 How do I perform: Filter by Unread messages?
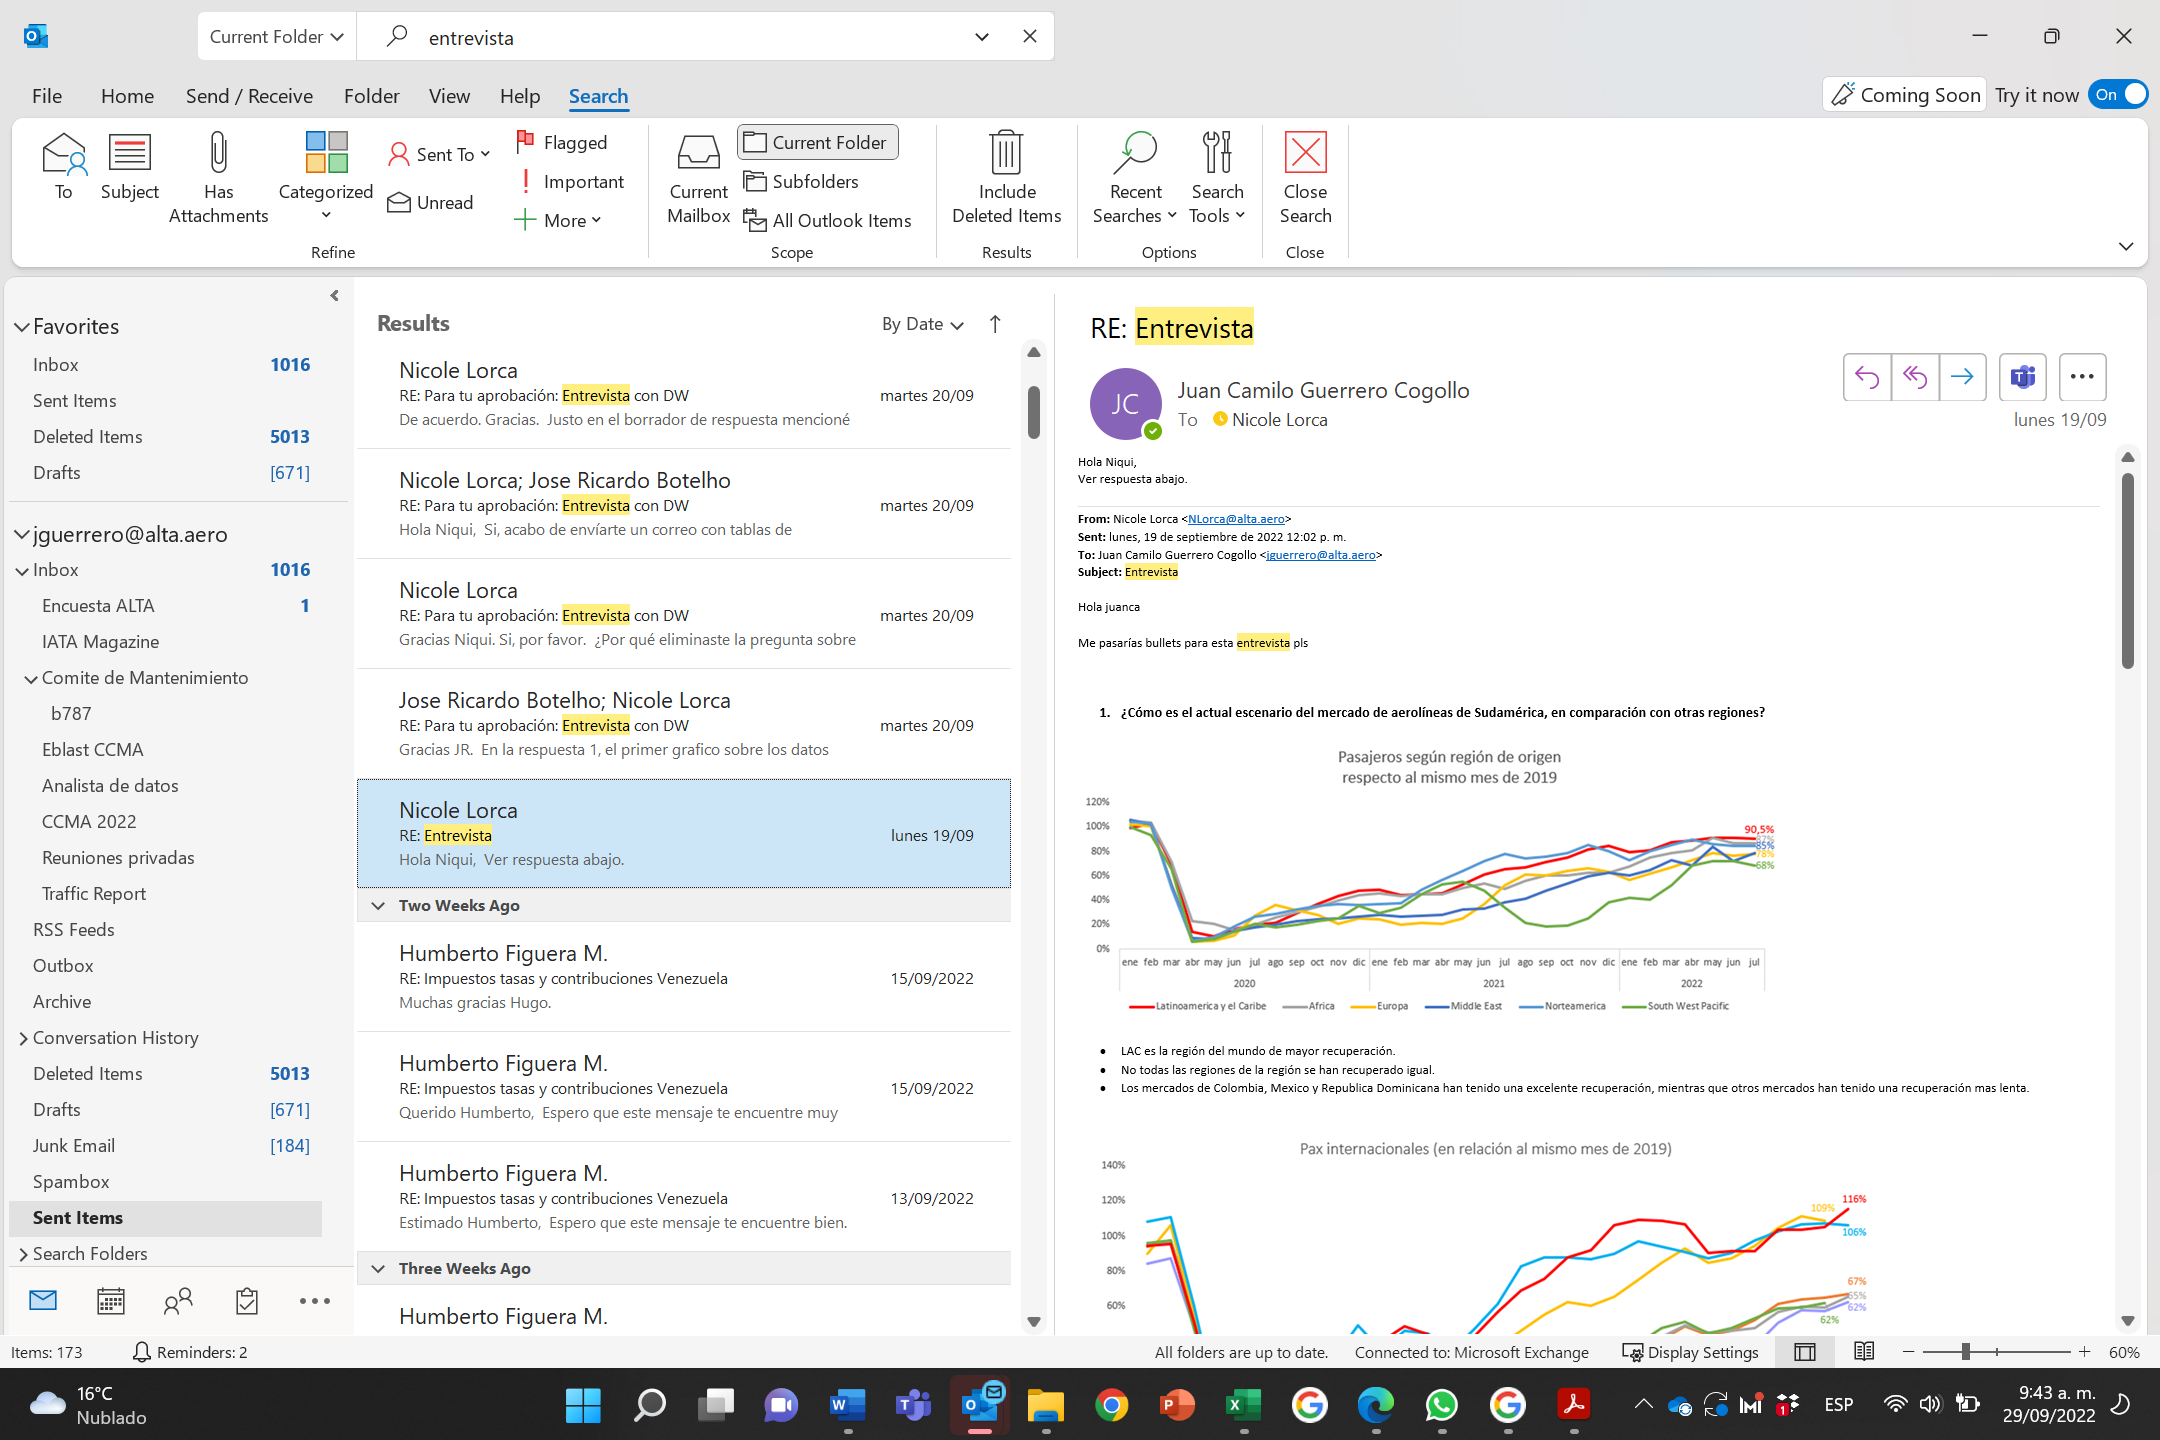(430, 202)
